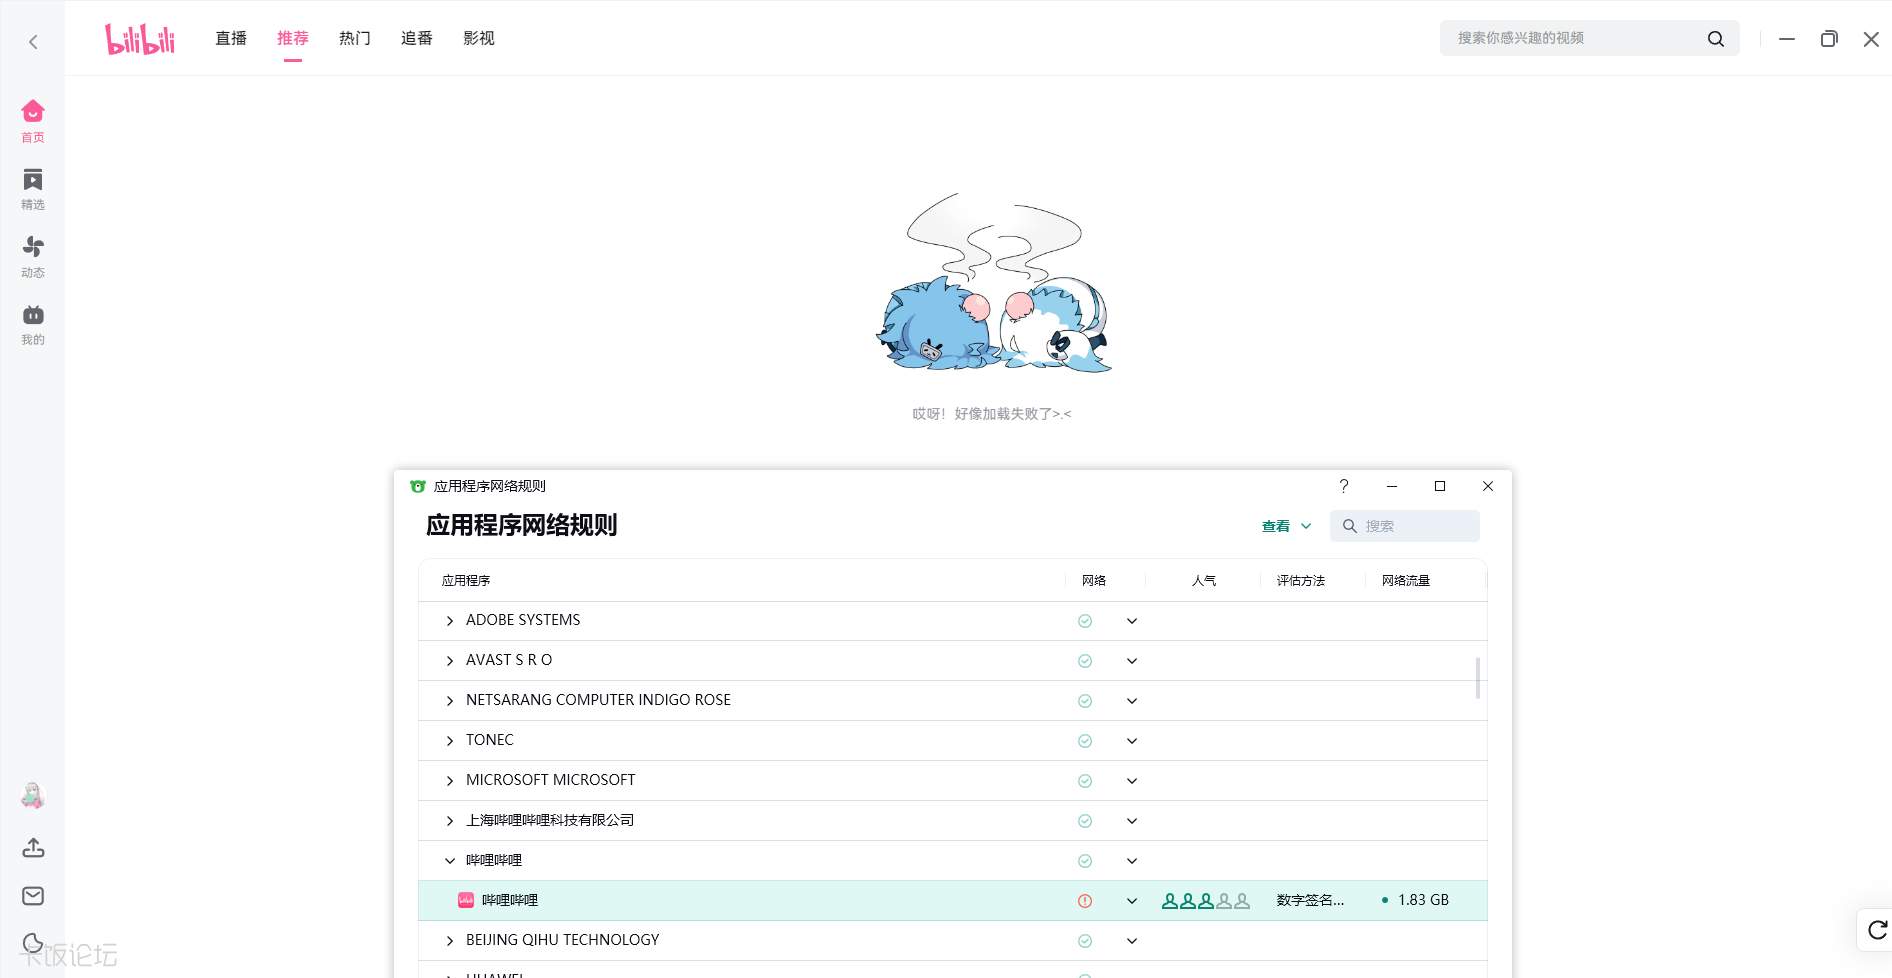The height and width of the screenshot is (978, 1892).
Task: Click the user avatar in sidebar
Action: click(x=33, y=796)
